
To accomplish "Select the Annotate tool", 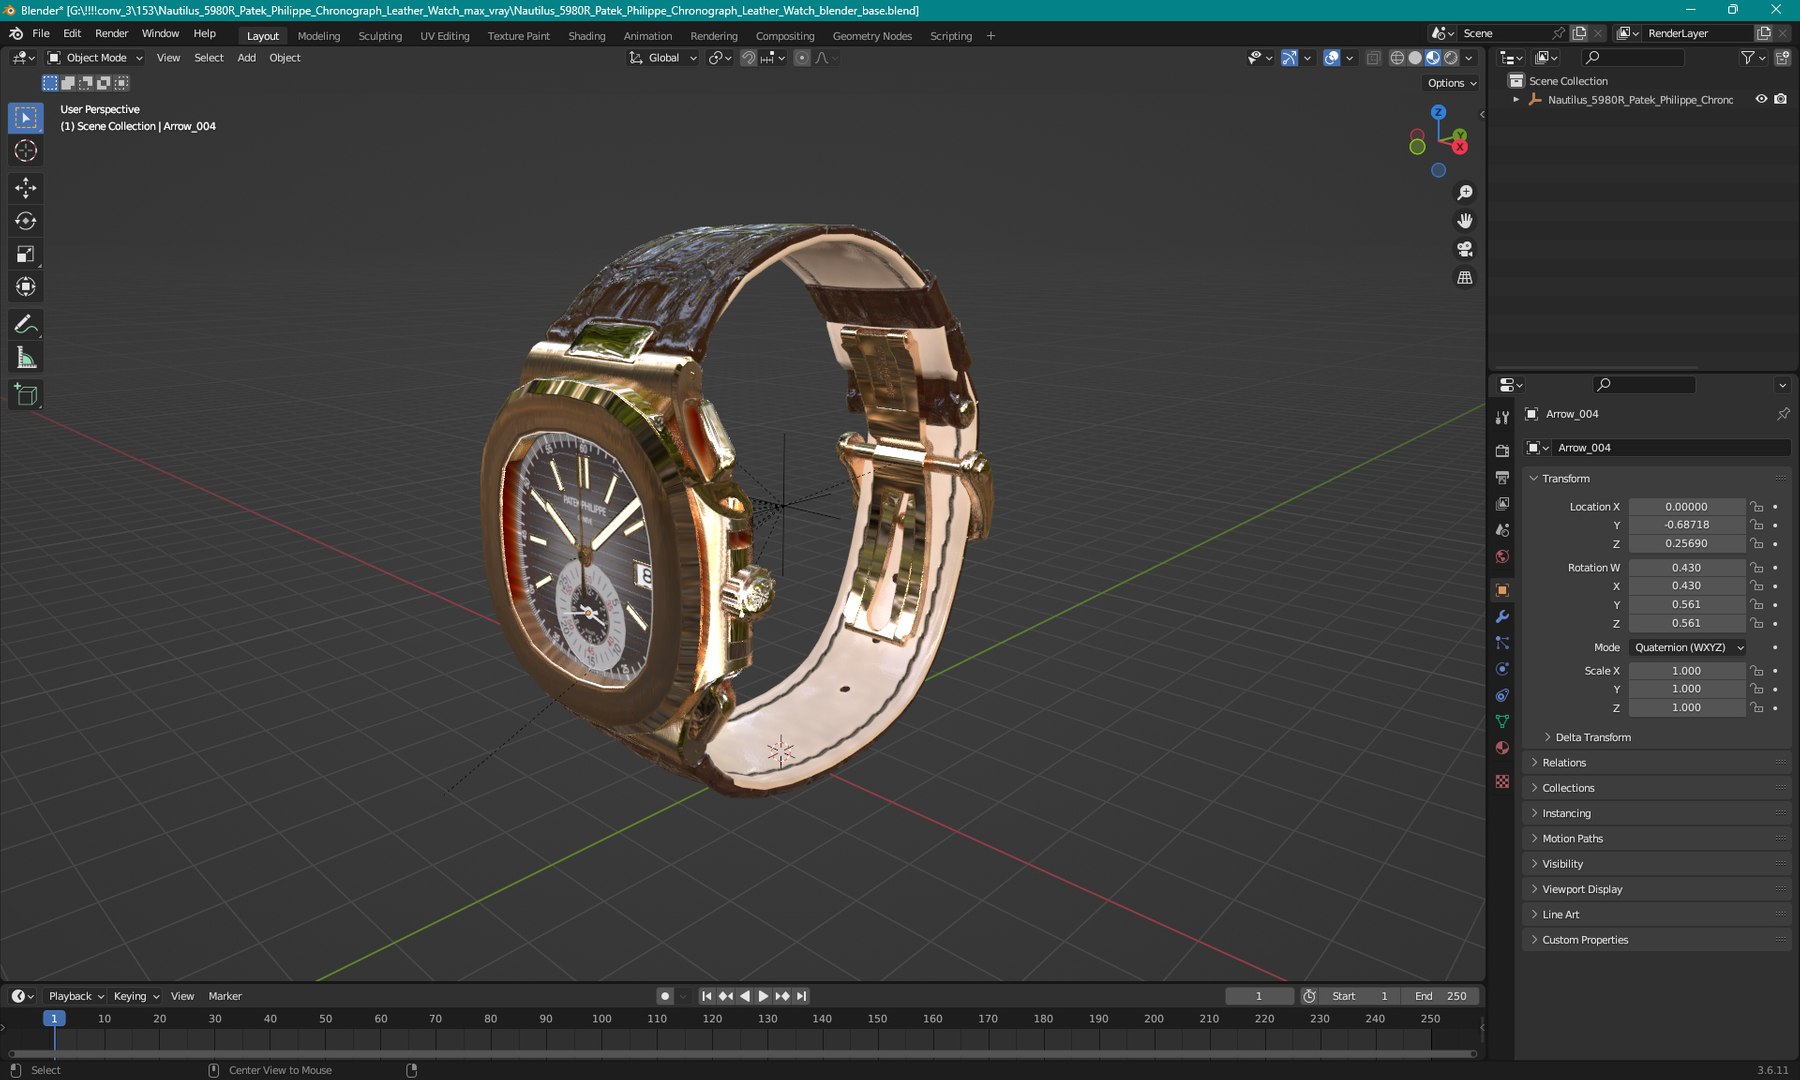I will [x=26, y=325].
